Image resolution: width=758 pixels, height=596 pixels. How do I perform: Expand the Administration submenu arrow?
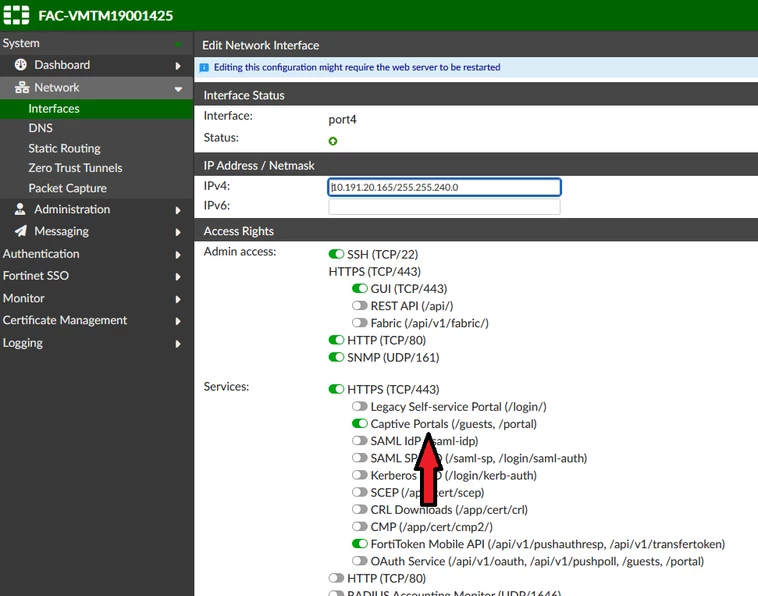[178, 210]
